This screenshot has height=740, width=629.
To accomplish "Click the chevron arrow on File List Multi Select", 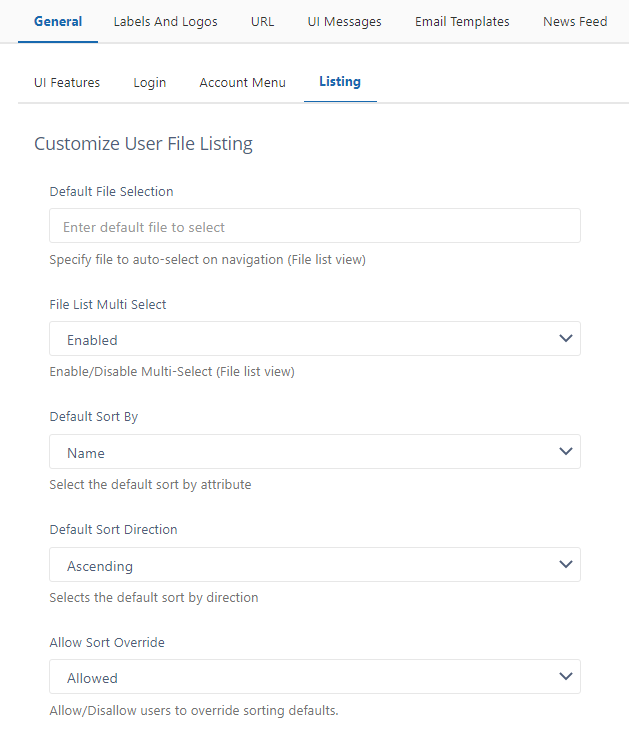I will [x=566, y=339].
